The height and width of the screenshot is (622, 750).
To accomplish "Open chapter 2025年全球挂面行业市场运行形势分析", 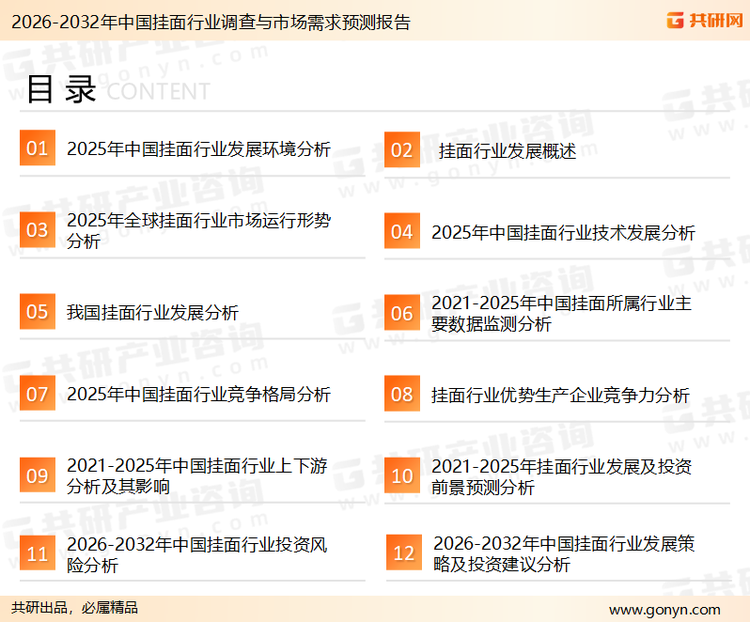I will [199, 230].
